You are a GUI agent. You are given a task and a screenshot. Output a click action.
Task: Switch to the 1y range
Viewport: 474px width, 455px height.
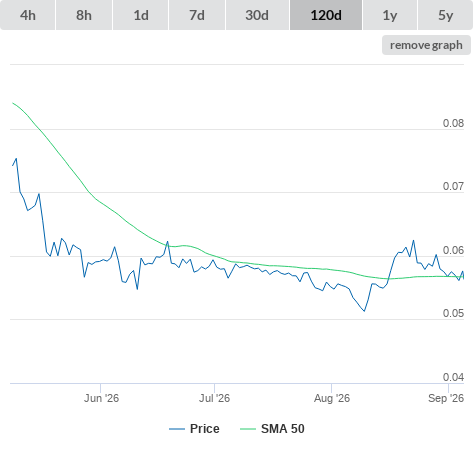(390, 15)
